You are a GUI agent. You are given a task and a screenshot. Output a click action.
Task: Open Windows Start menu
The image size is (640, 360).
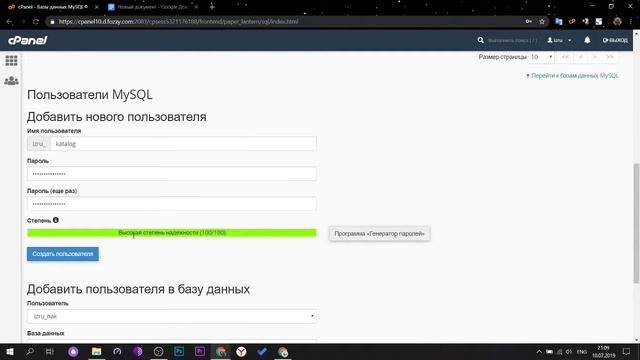pyautogui.click(x=10, y=351)
